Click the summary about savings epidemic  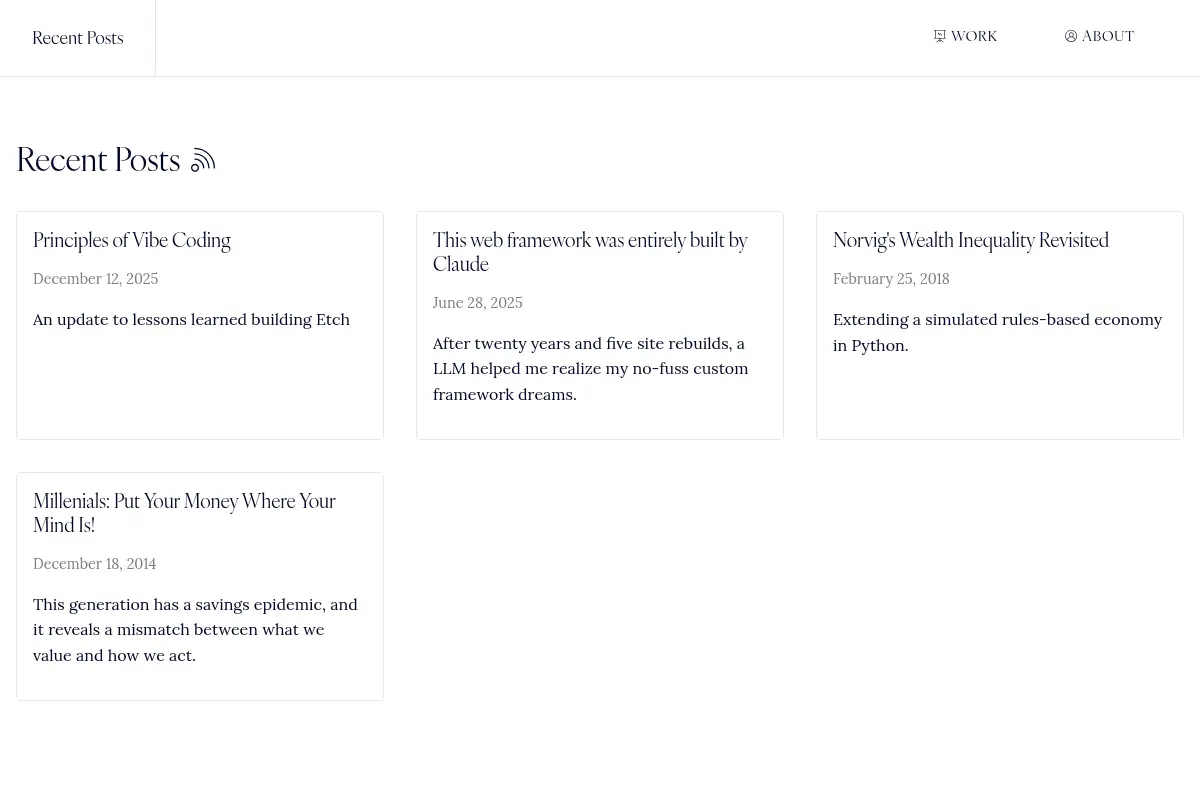(195, 629)
